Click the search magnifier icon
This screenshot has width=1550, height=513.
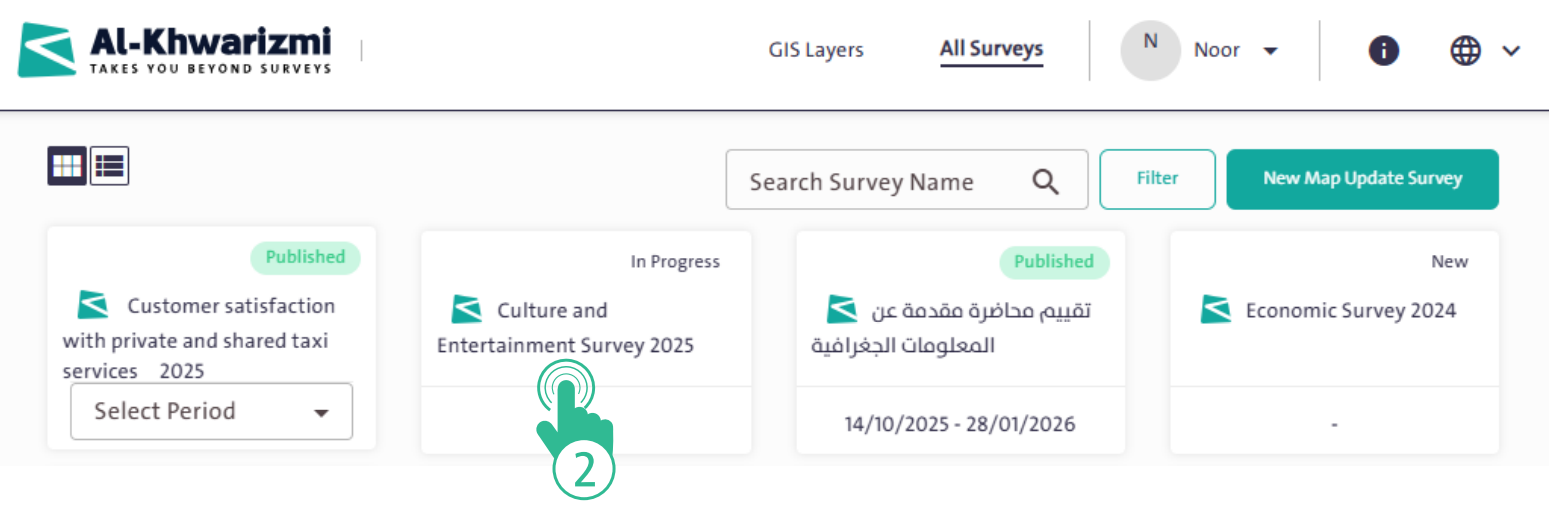(x=1045, y=181)
